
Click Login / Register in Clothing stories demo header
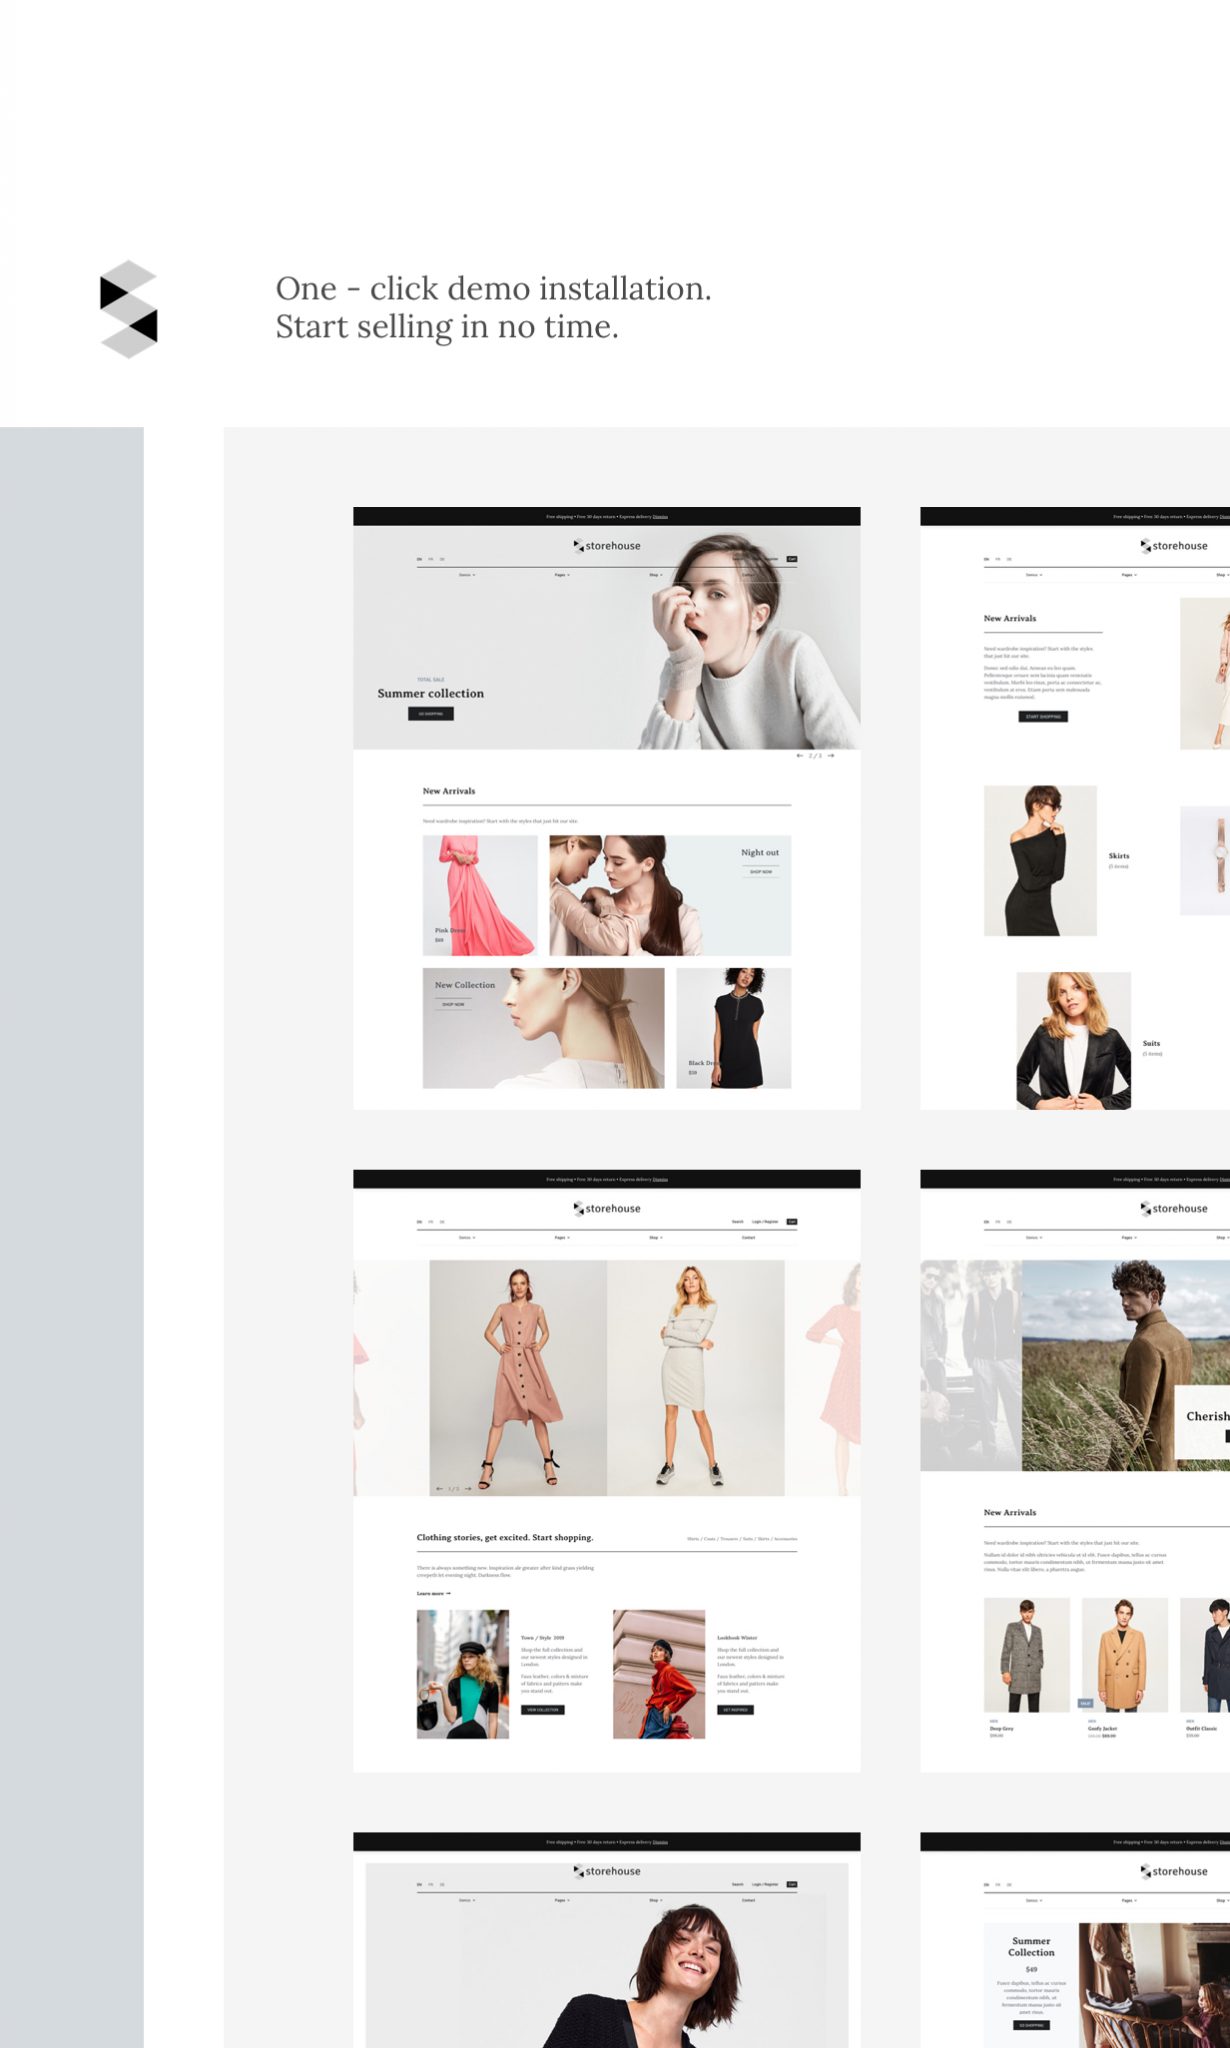765,1222
